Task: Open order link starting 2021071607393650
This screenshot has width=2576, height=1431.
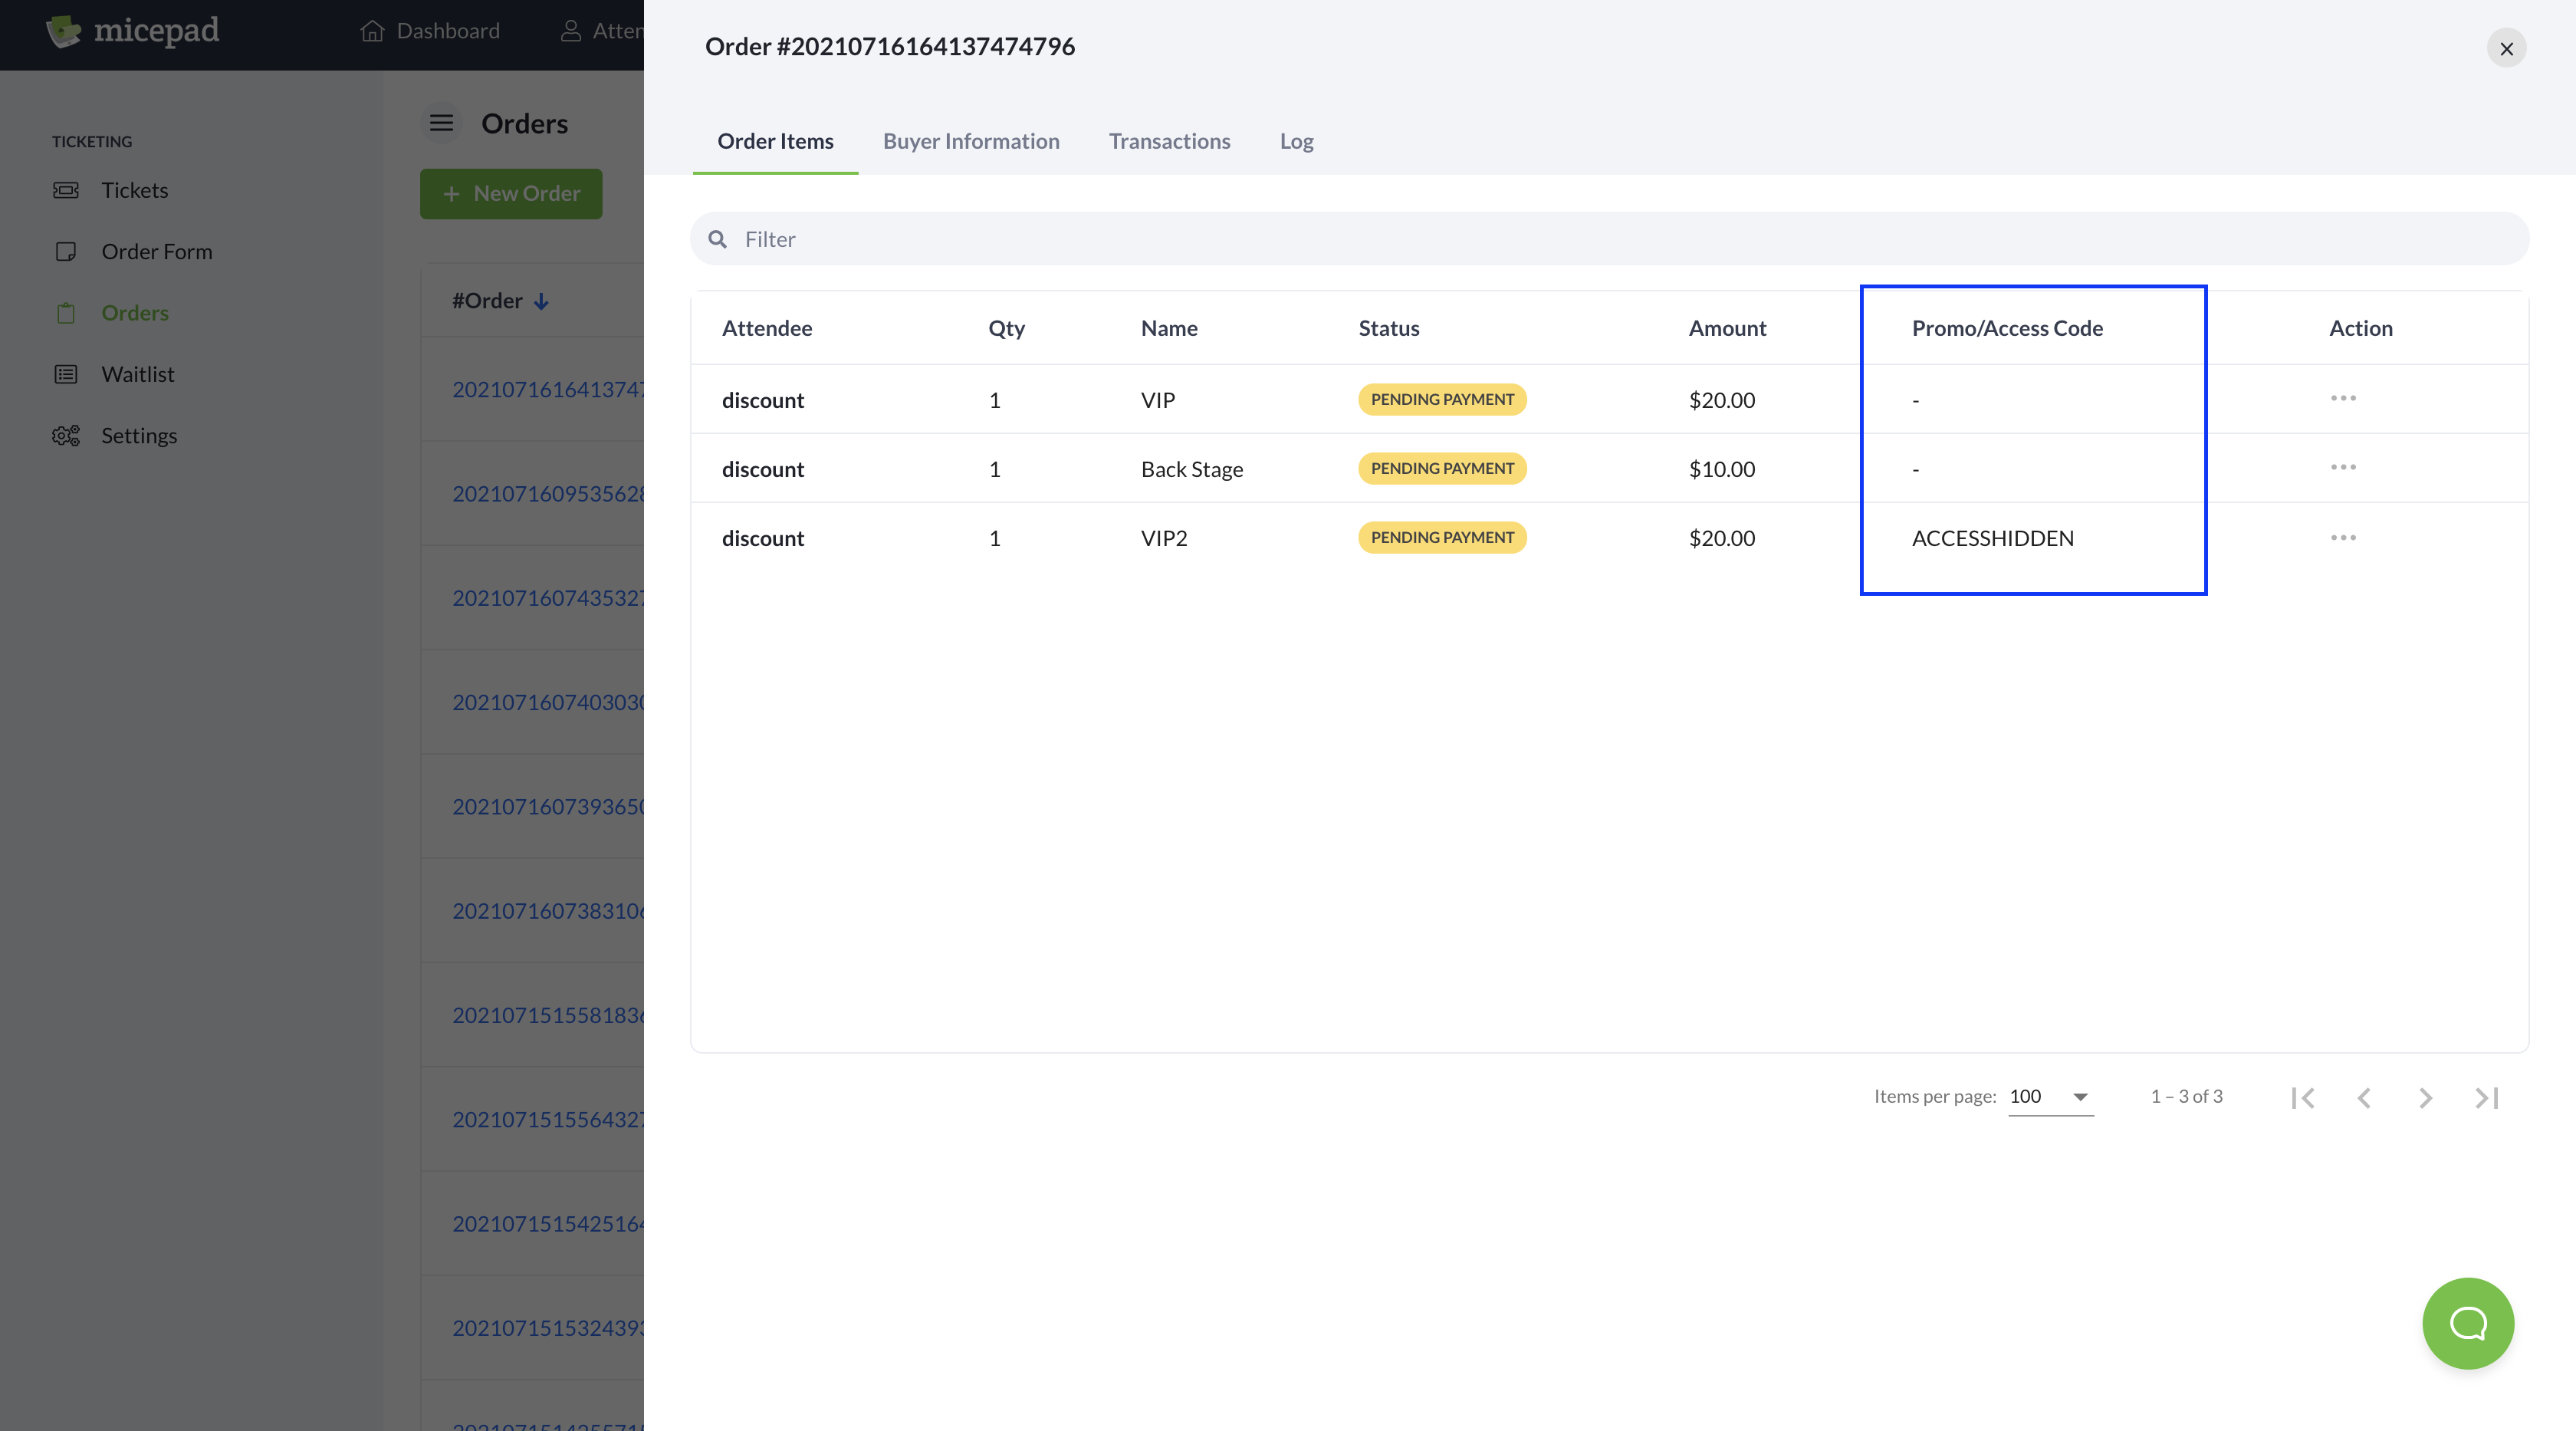Action: click(x=548, y=806)
